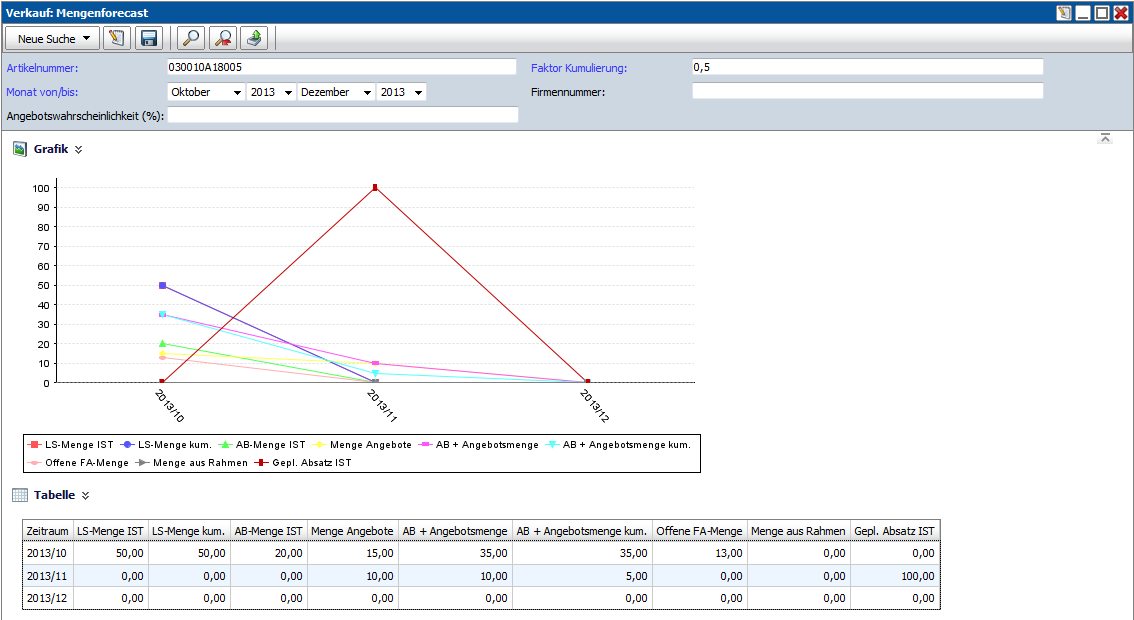Viewport: 1134px width, 620px height.
Task: Click the notepad edit icon in toolbar
Action: coord(117,38)
